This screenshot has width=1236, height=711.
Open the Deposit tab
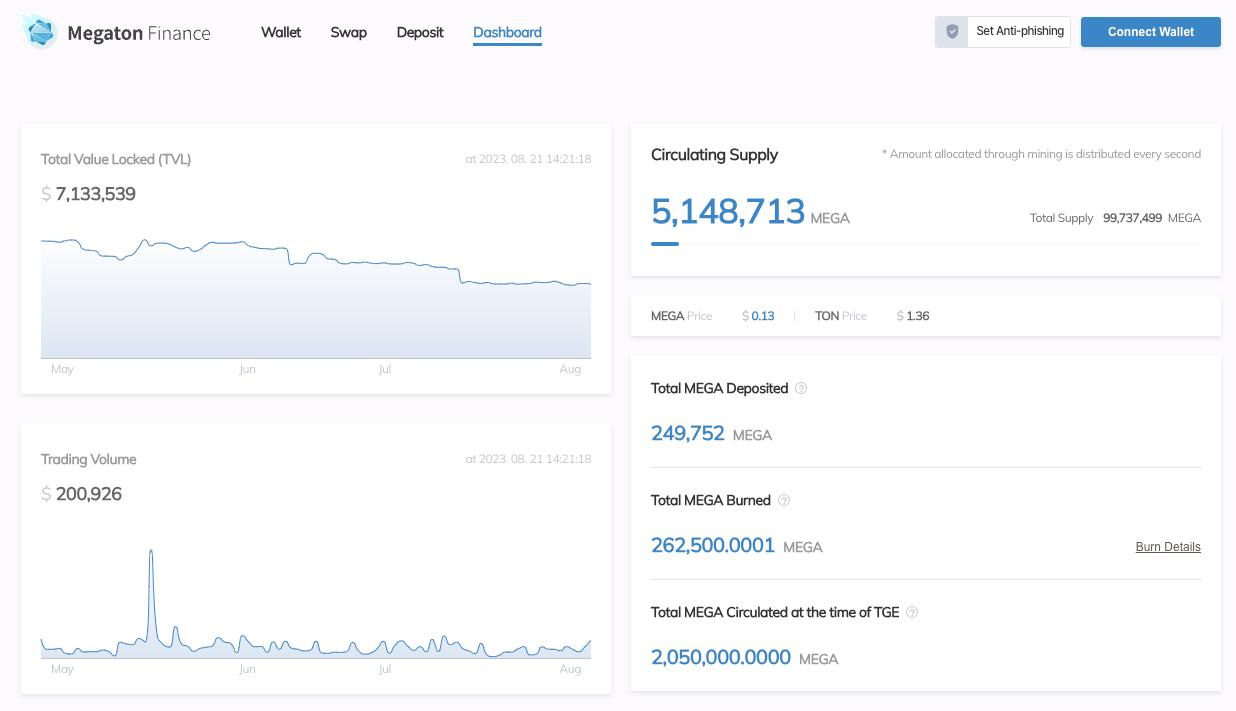(x=420, y=32)
